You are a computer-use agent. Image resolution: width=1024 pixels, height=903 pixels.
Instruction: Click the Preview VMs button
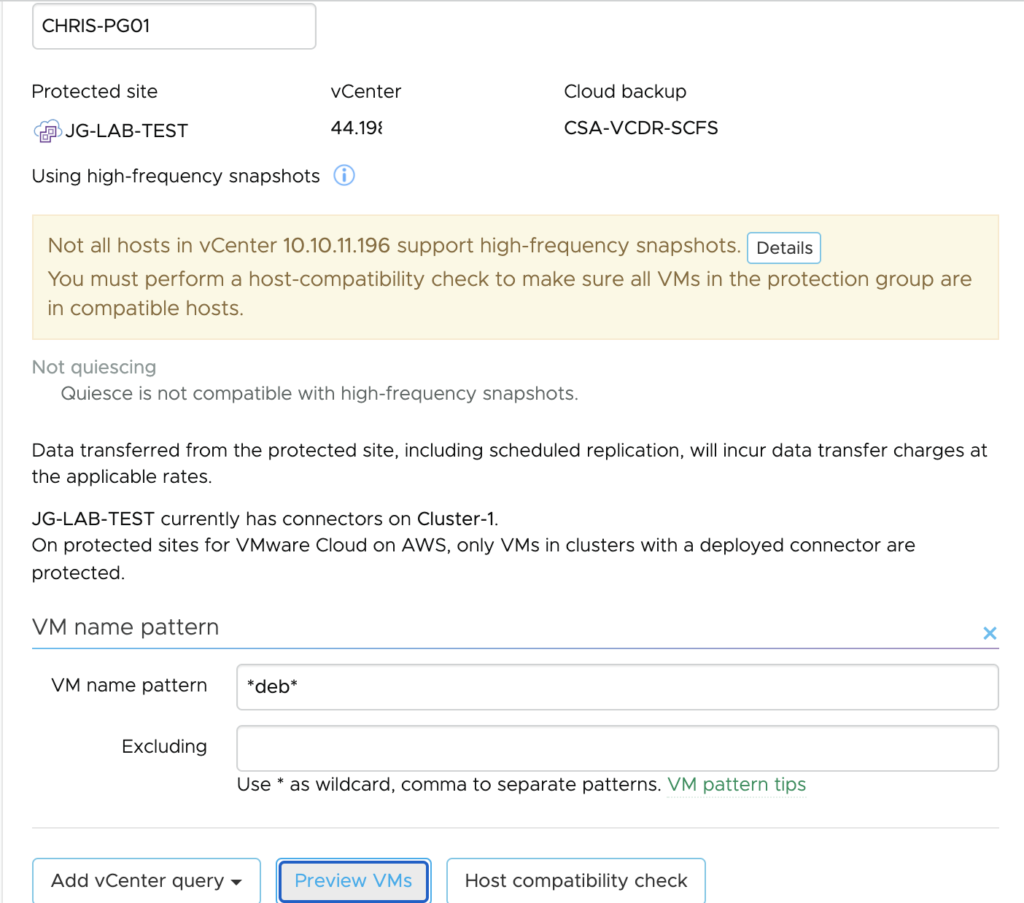pos(353,881)
